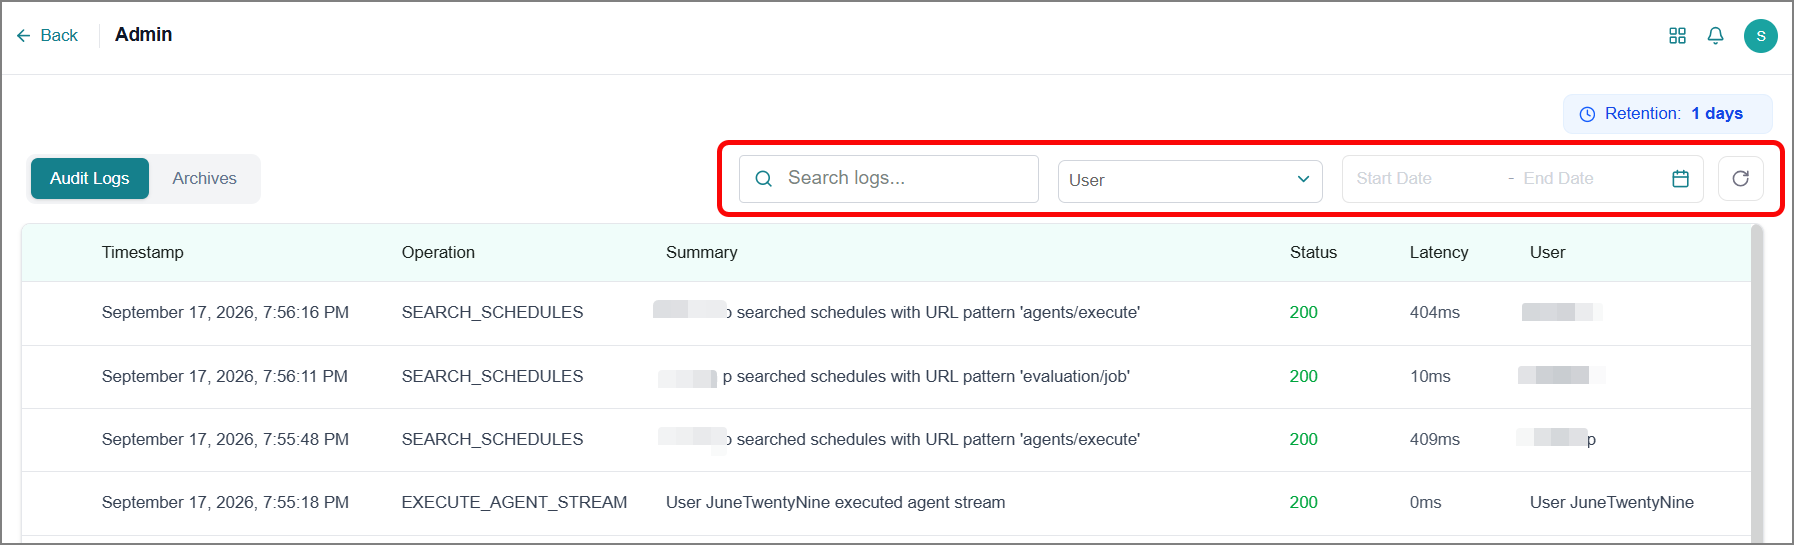Click the back arrow icon
The height and width of the screenshot is (545, 1794).
(x=24, y=36)
